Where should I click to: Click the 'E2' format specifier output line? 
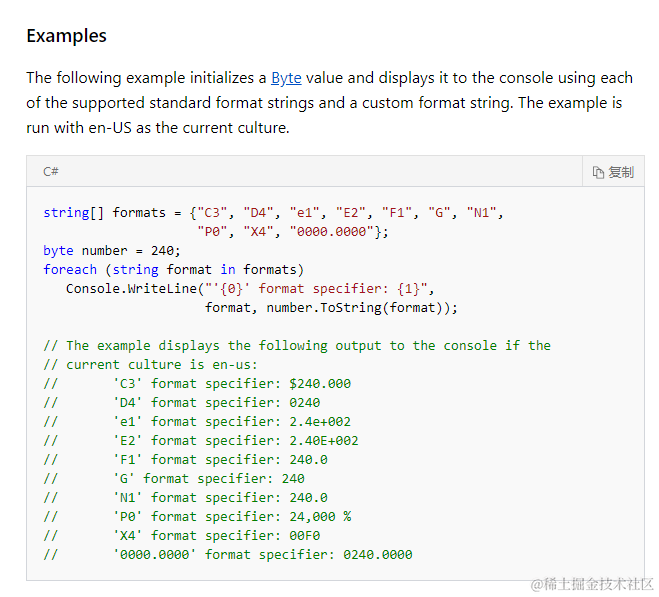[201, 441]
